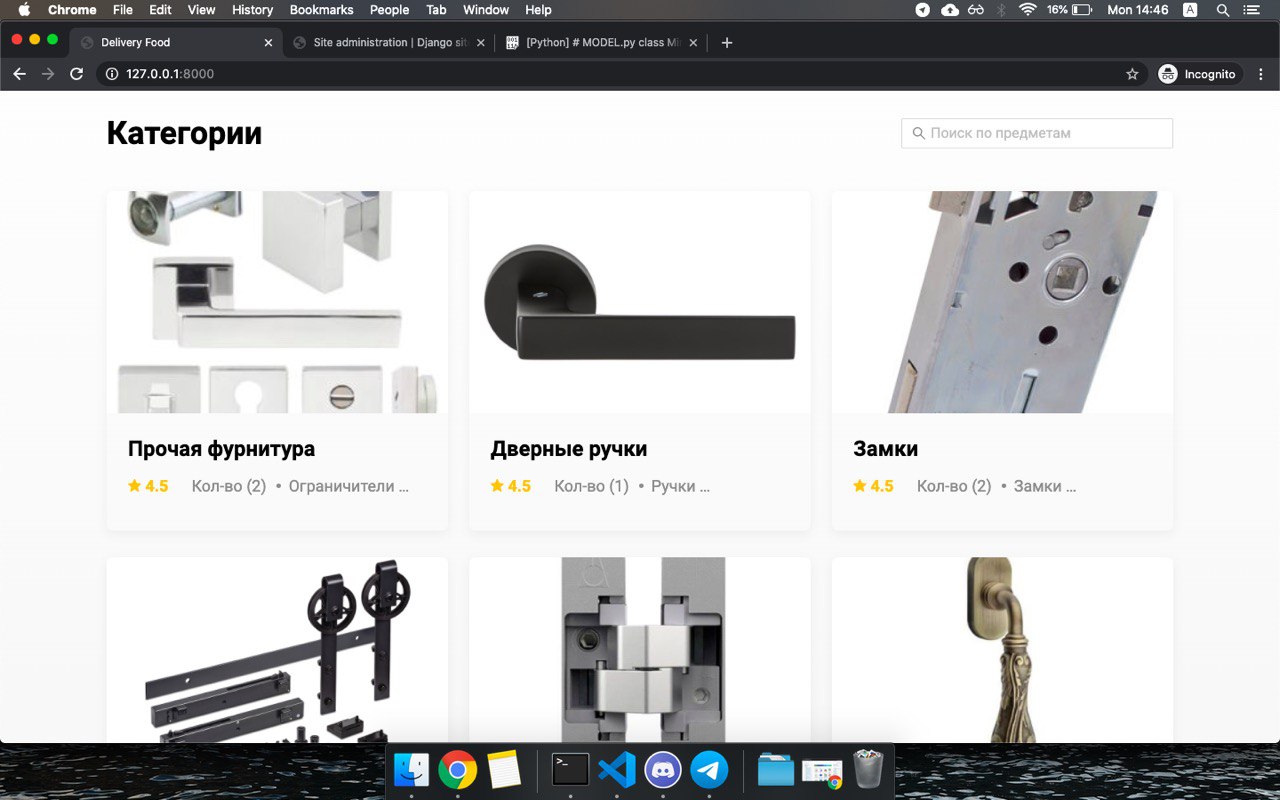Bookmark this page with the star icon
This screenshot has width=1280, height=800.
click(1132, 74)
